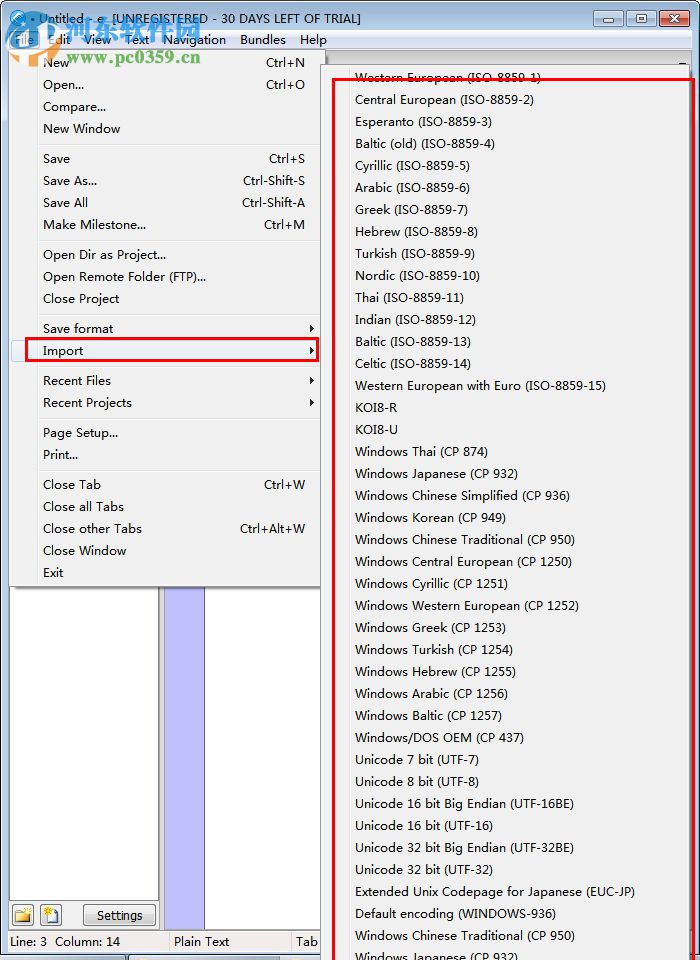The image size is (700, 960).
Task: Click the new file icon beside Settings
Action: coord(50,915)
